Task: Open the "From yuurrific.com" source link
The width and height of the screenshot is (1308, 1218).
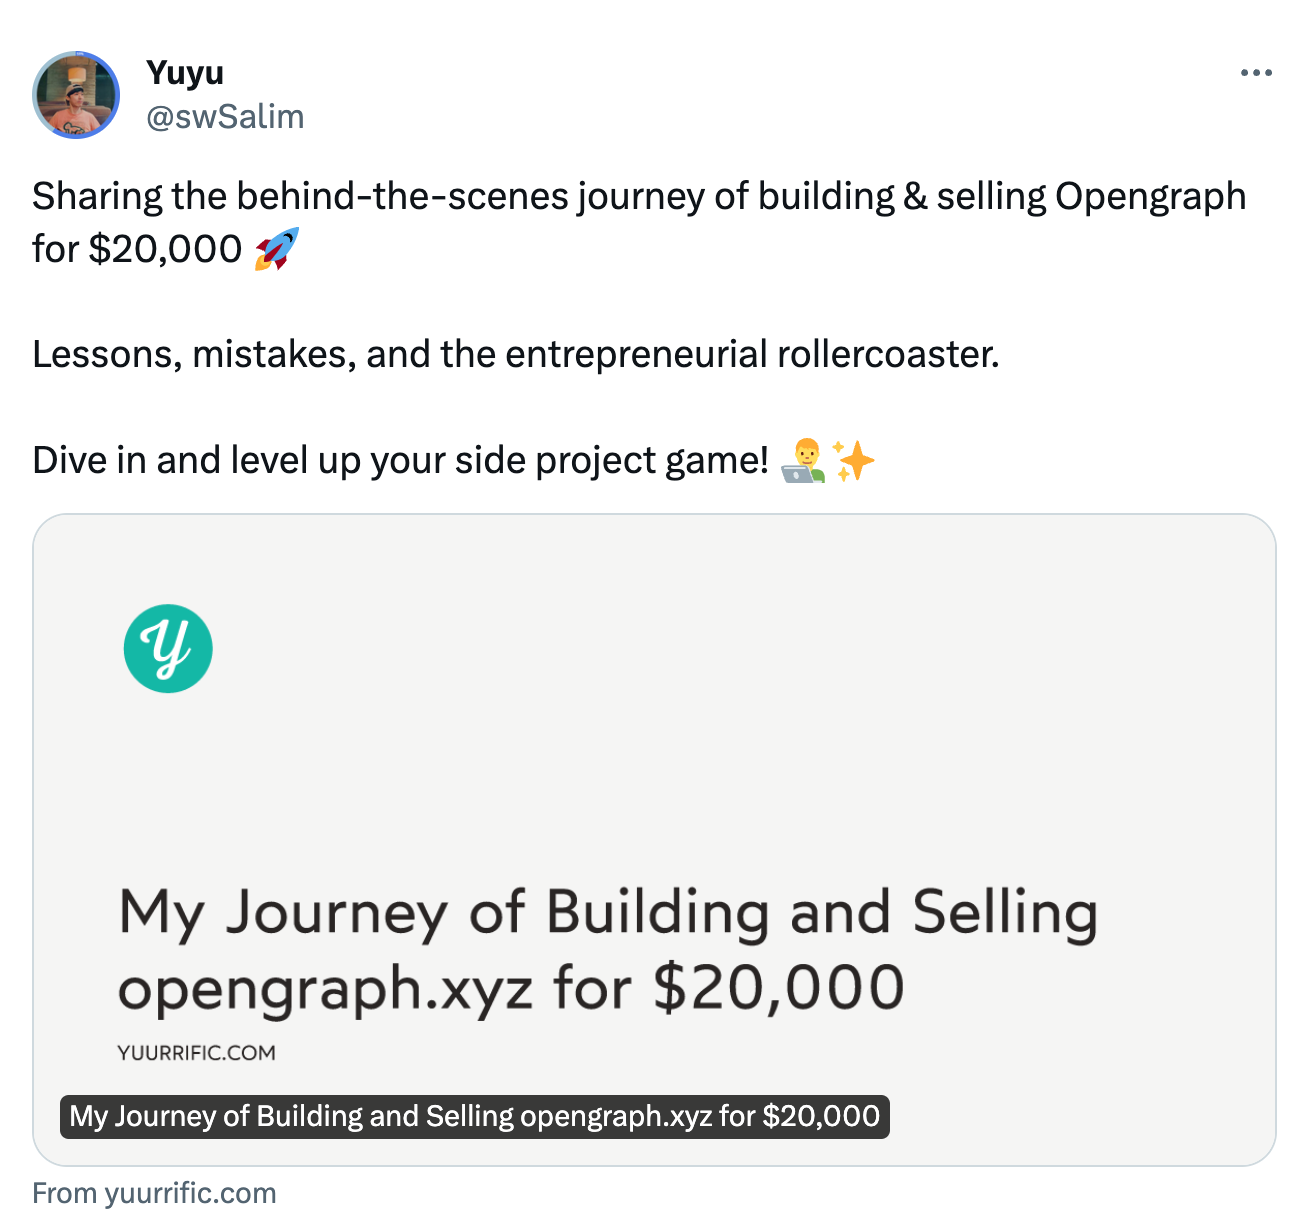Action: pyautogui.click(x=154, y=1193)
